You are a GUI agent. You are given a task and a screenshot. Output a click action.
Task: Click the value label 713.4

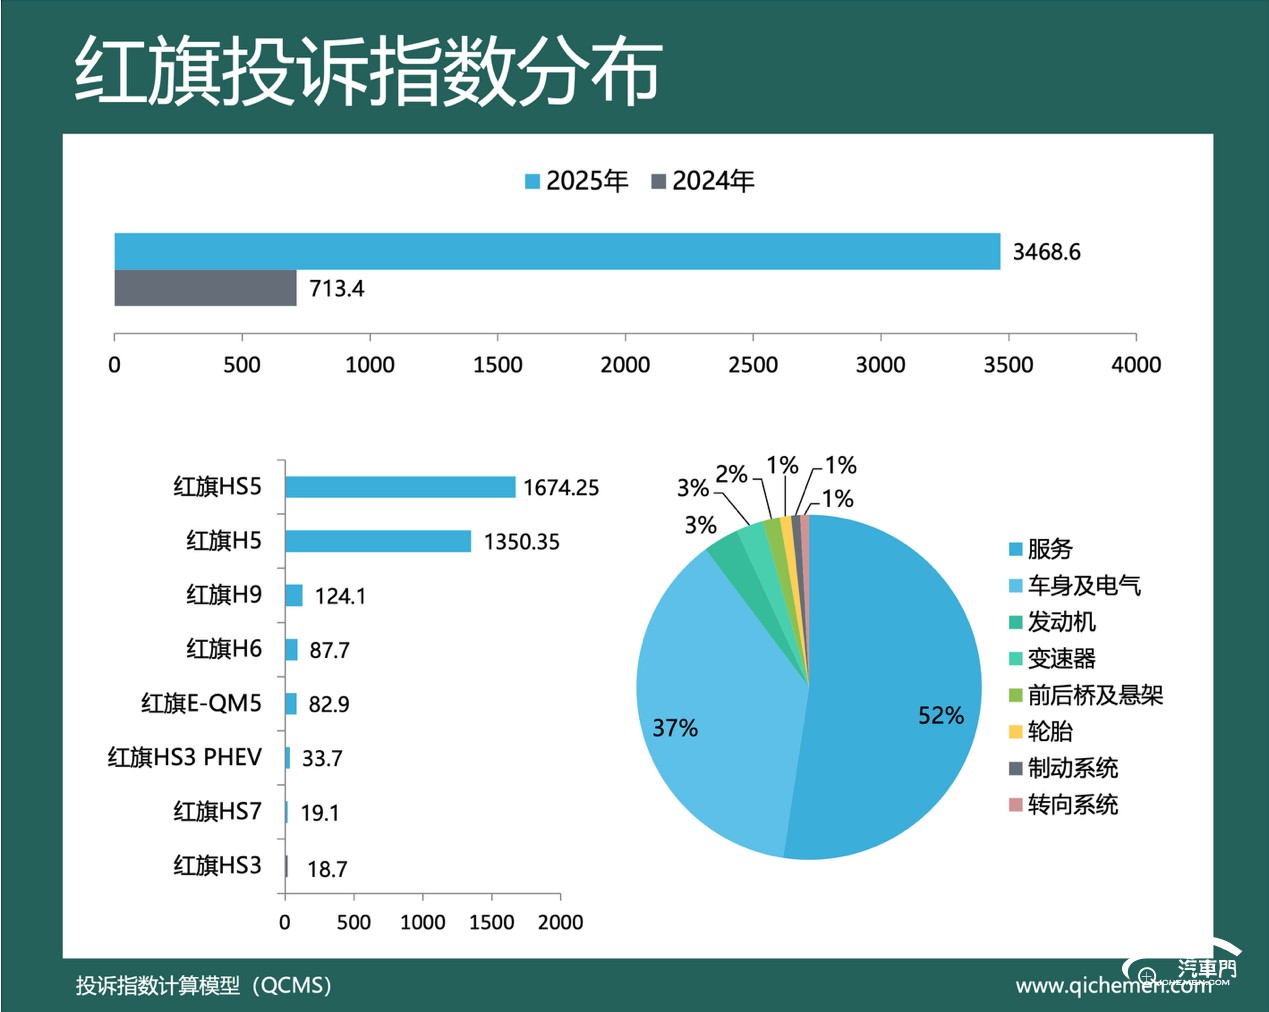point(337,289)
